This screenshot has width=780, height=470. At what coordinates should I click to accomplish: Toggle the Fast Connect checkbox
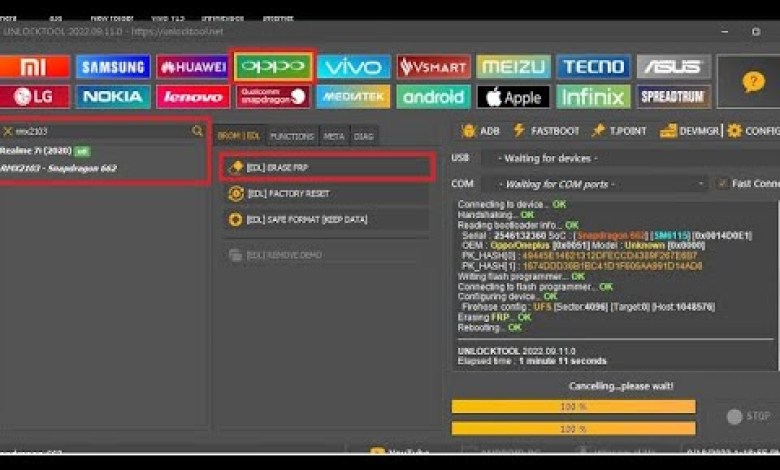coord(723,183)
